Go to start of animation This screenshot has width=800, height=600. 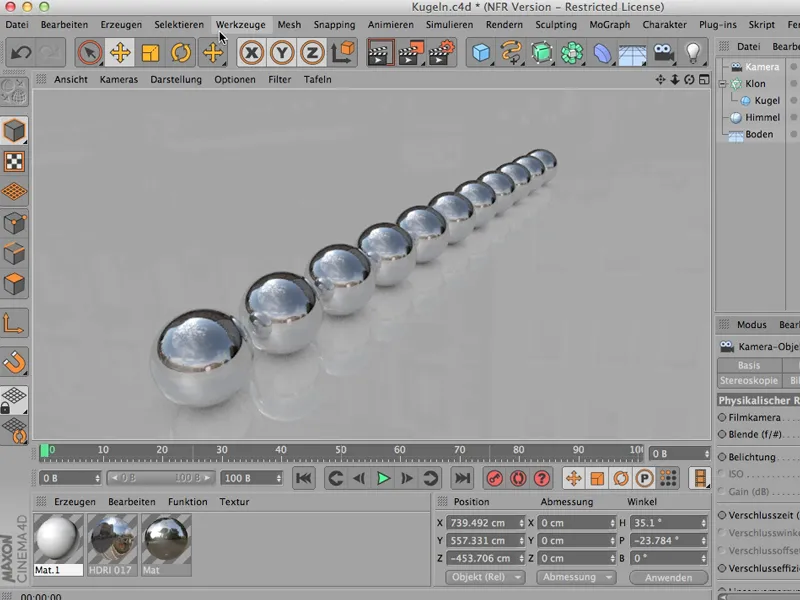304,478
